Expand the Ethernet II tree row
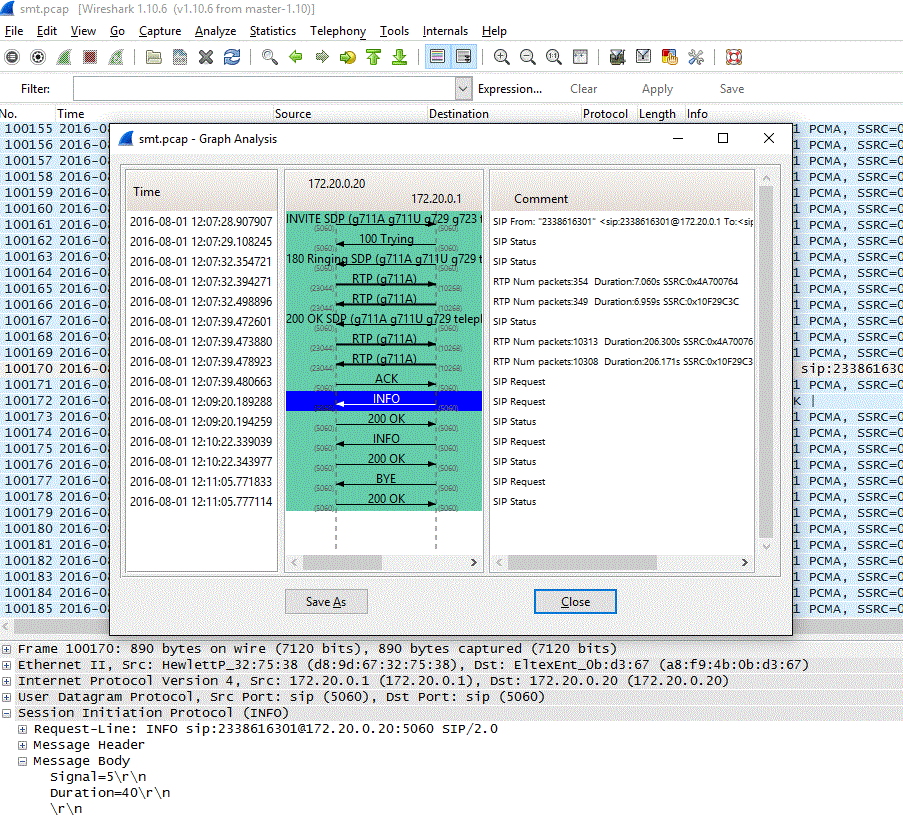The width and height of the screenshot is (903, 833). [6, 665]
